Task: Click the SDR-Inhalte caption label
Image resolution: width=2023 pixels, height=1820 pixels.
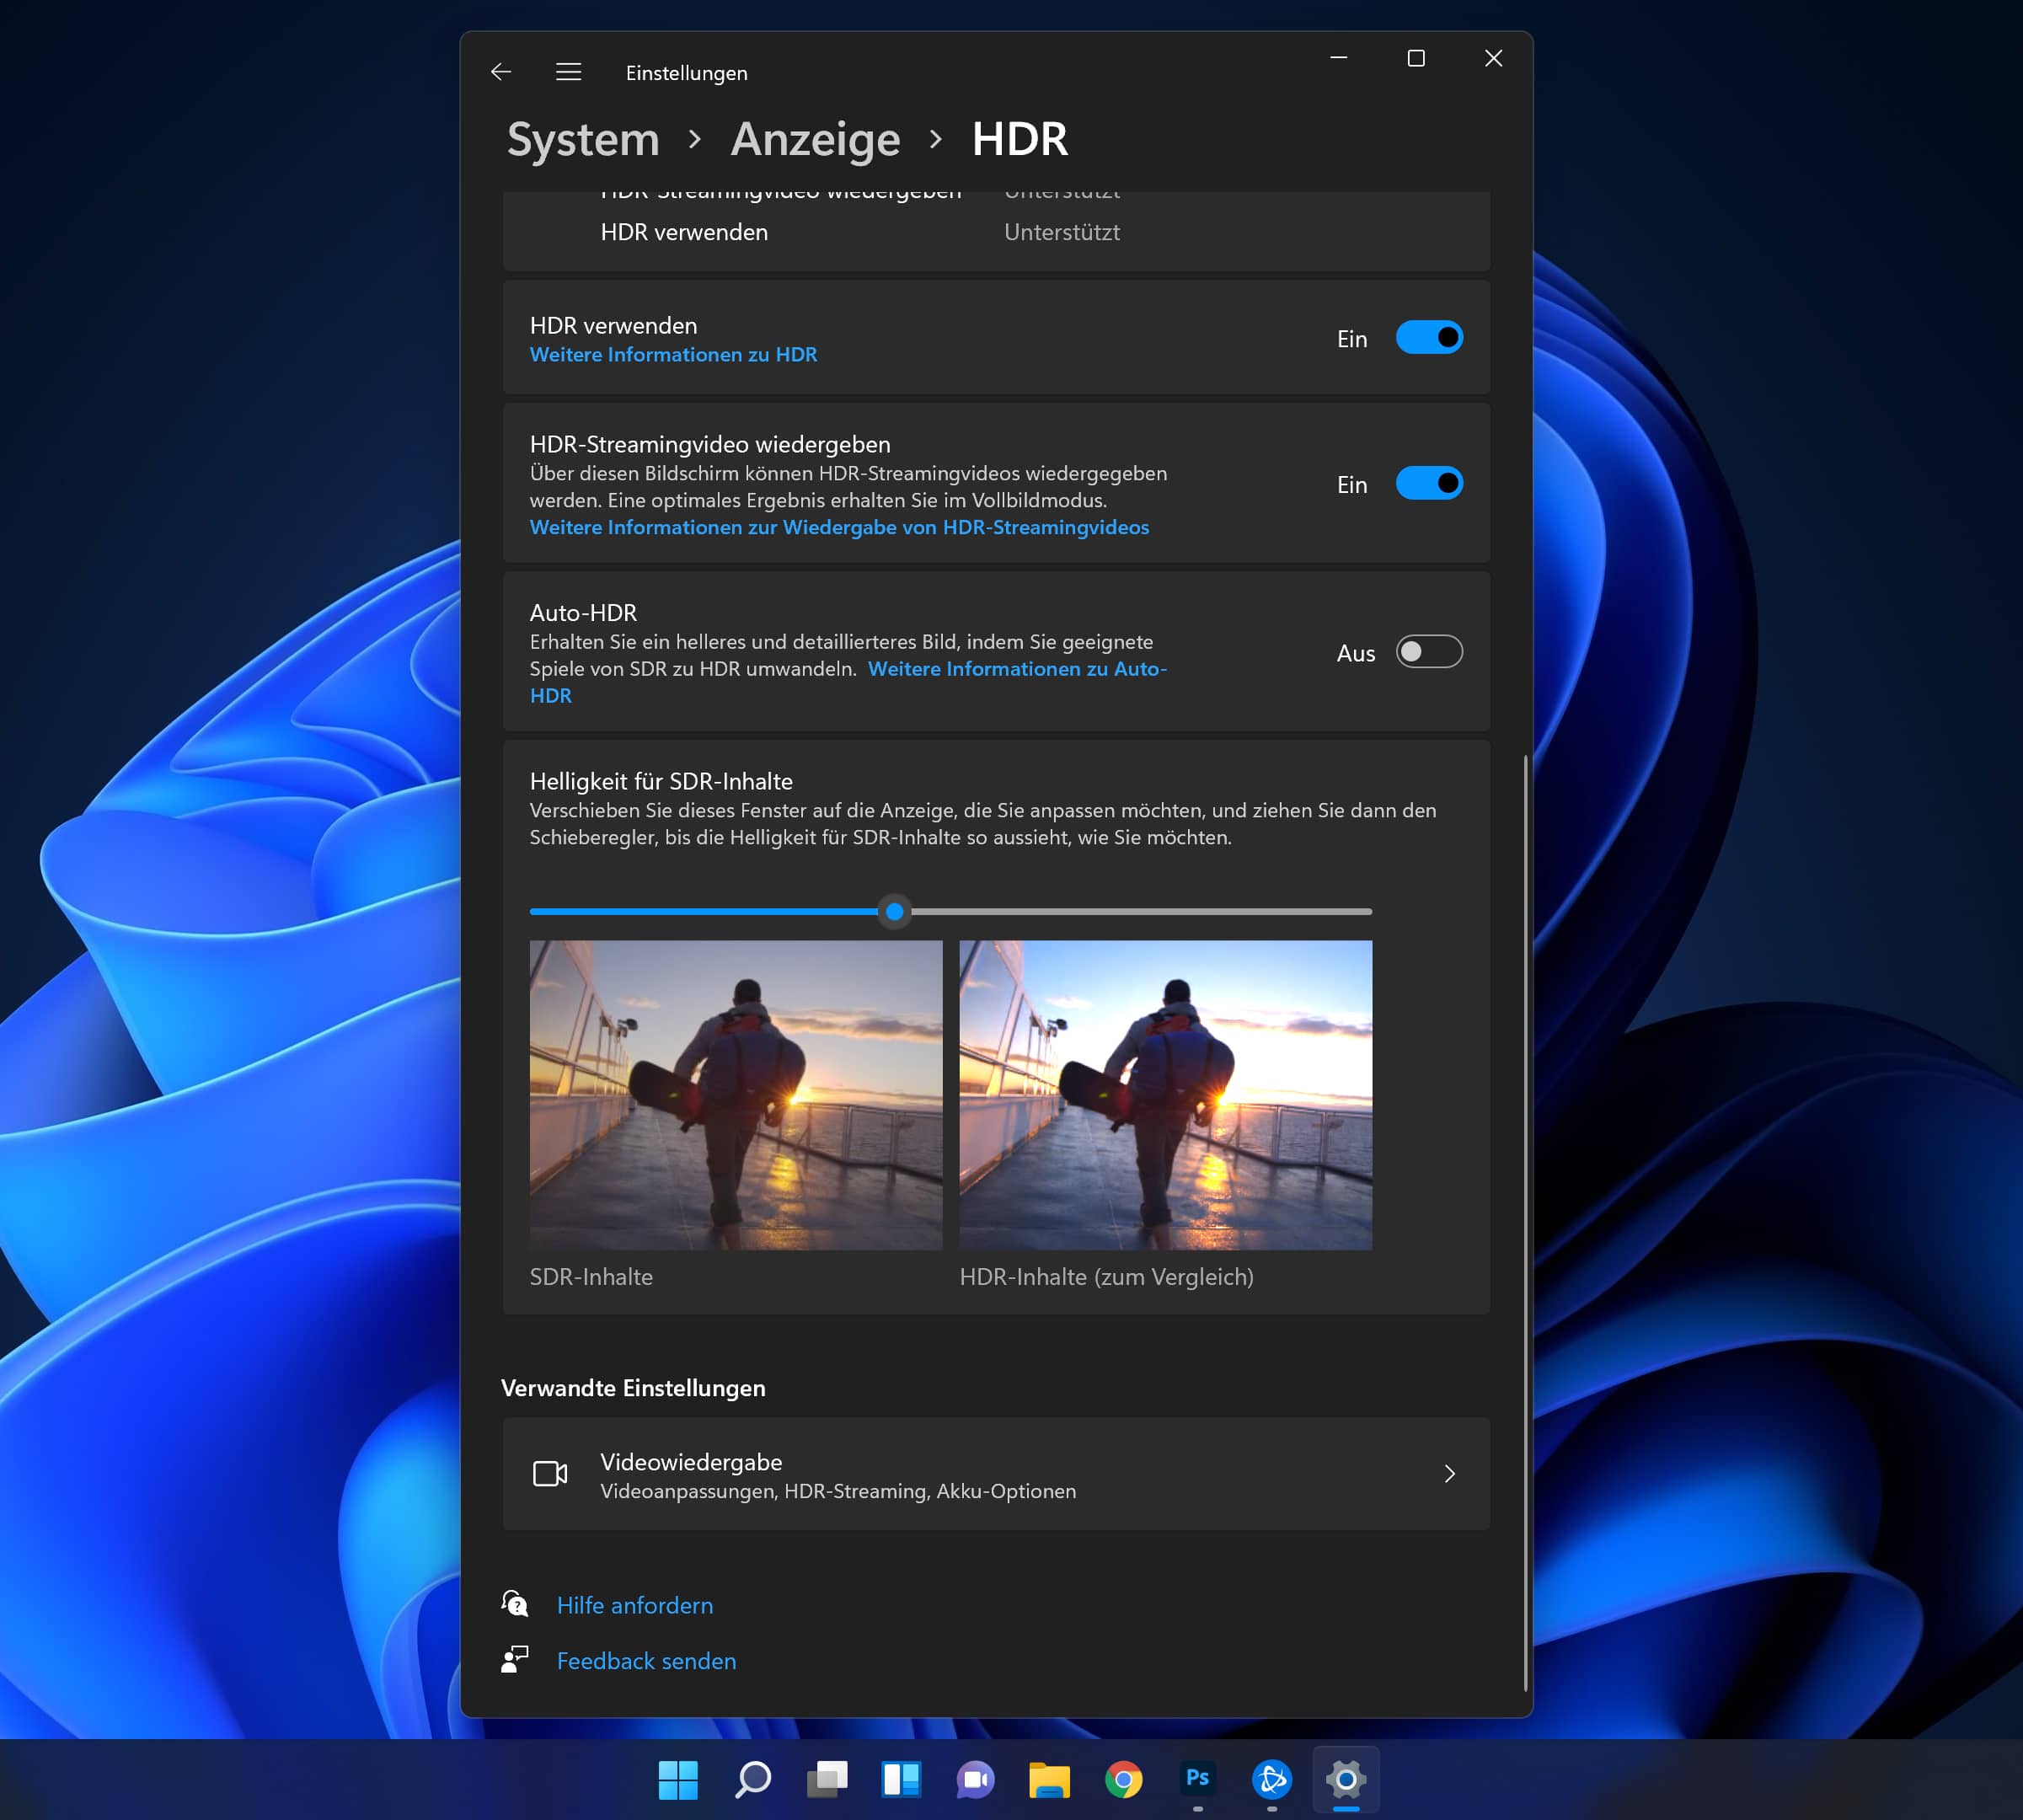Action: pos(591,1277)
